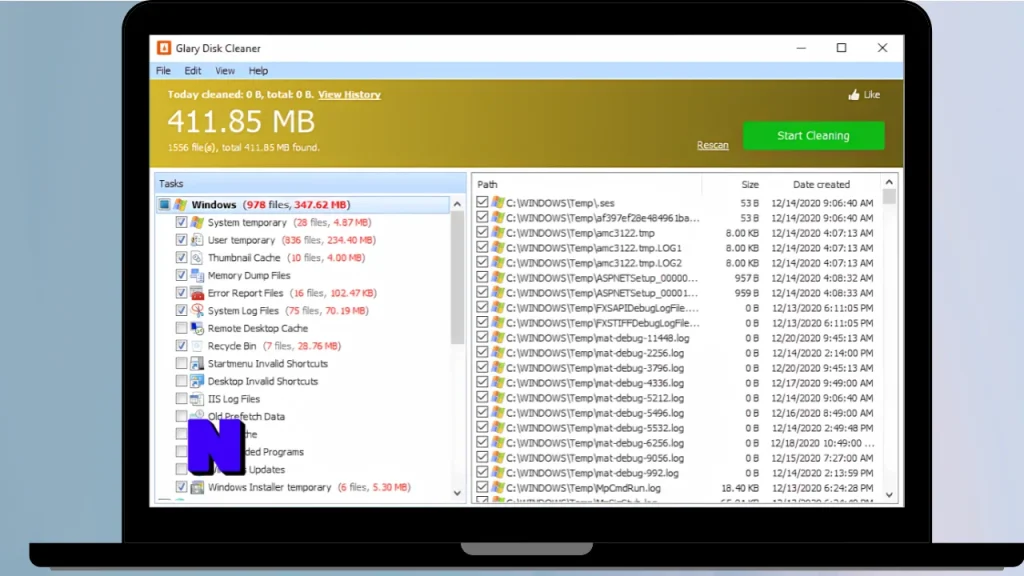Open the Help menu

click(x=258, y=71)
